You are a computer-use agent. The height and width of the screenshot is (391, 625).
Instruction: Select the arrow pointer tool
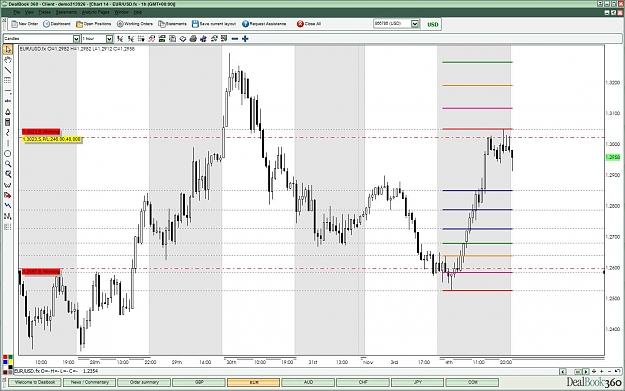pos(8,49)
